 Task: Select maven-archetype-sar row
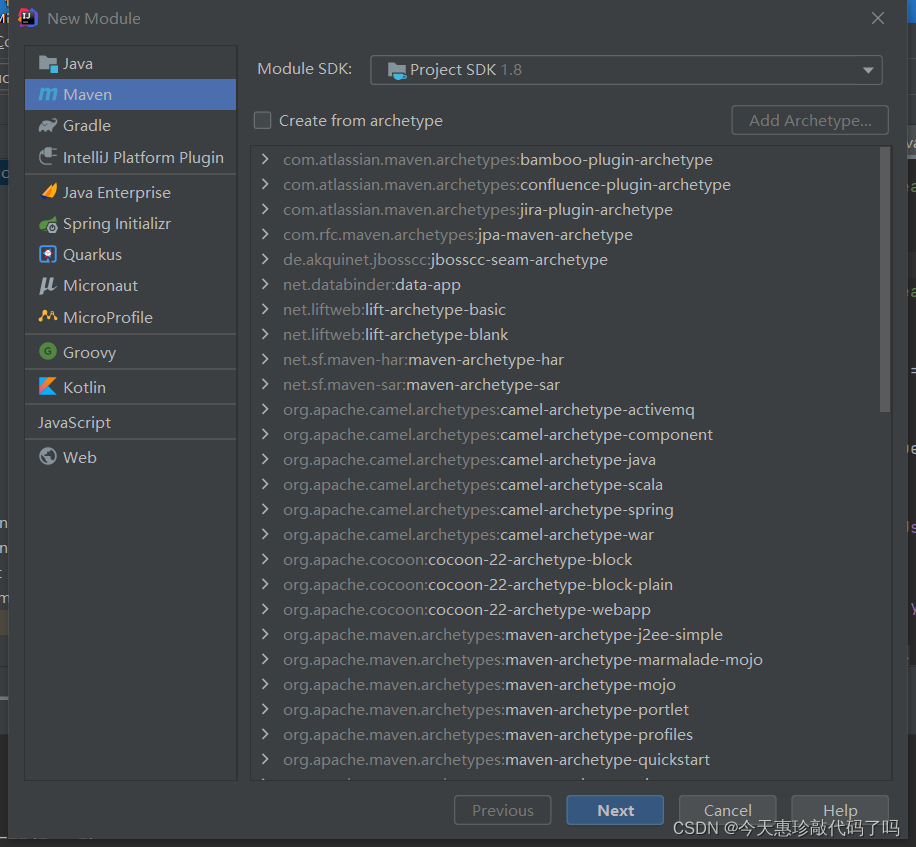tap(567, 385)
